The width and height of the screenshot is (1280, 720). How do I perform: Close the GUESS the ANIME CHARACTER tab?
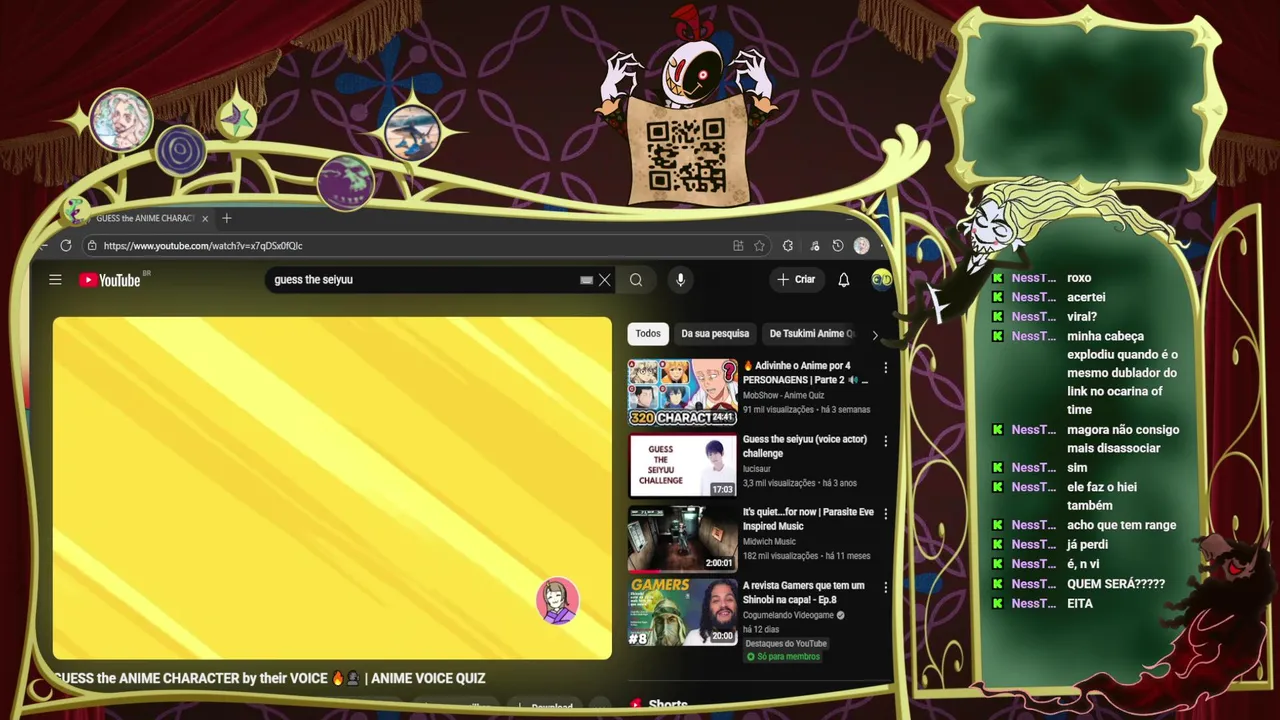205,218
